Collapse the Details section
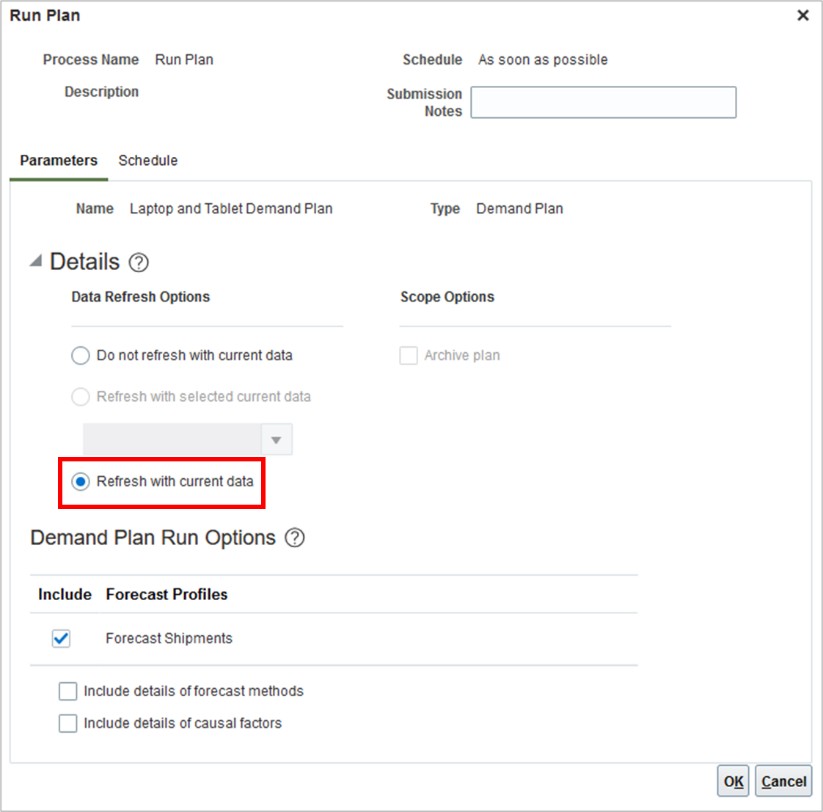Screen dimensions: 823x812 point(33,262)
